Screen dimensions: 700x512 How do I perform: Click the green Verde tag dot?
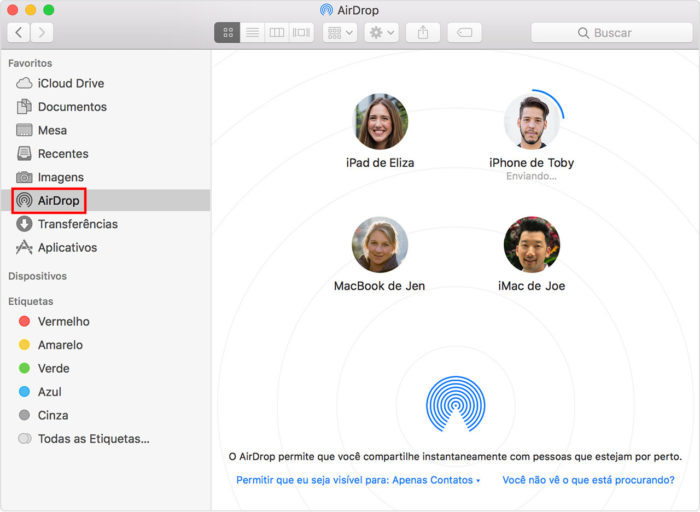coord(24,368)
